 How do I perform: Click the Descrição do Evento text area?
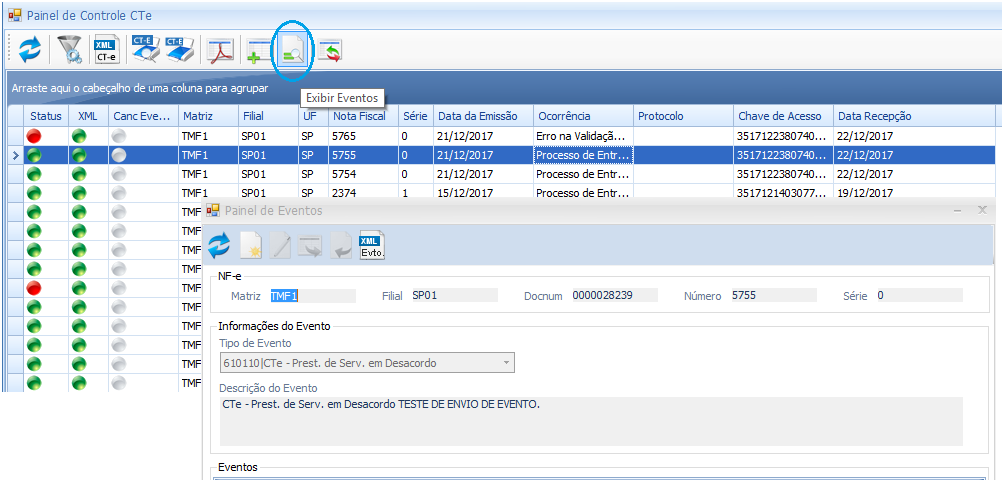[x=591, y=421]
